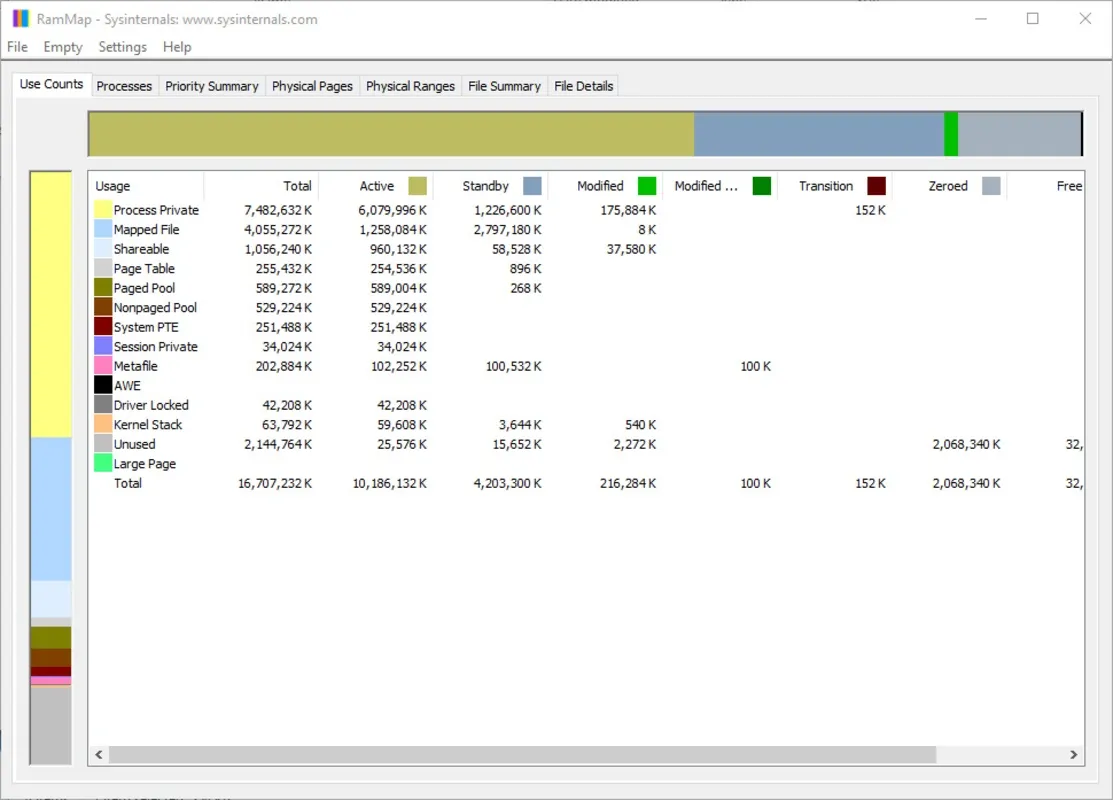The height and width of the screenshot is (800, 1113).
Task: Click the Zeroed segment of the top memory bar
Action: pos(1019,133)
